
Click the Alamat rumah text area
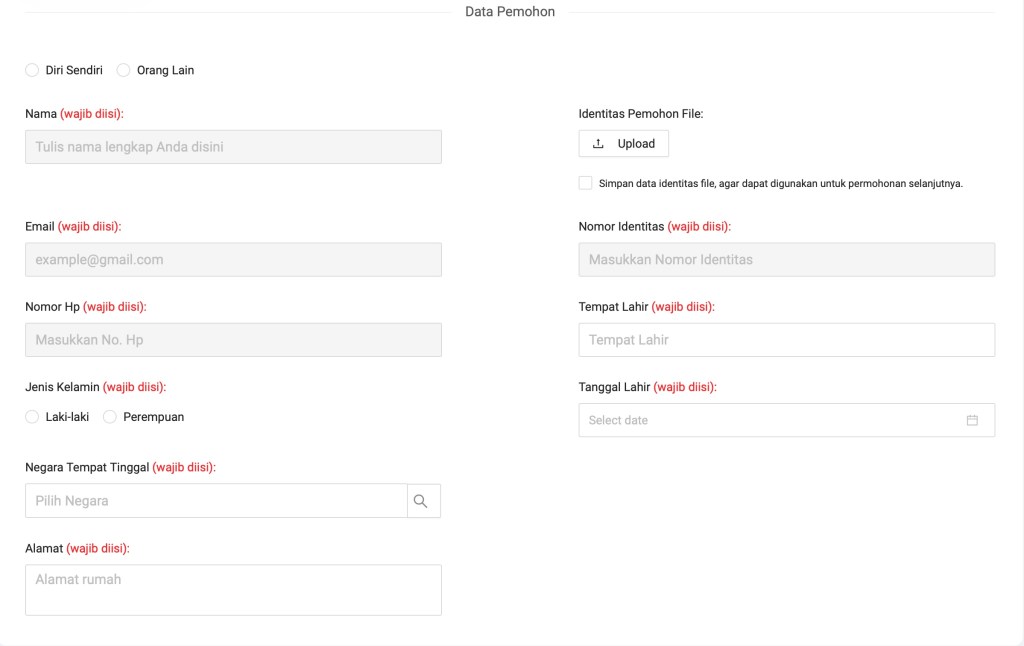[x=233, y=590]
